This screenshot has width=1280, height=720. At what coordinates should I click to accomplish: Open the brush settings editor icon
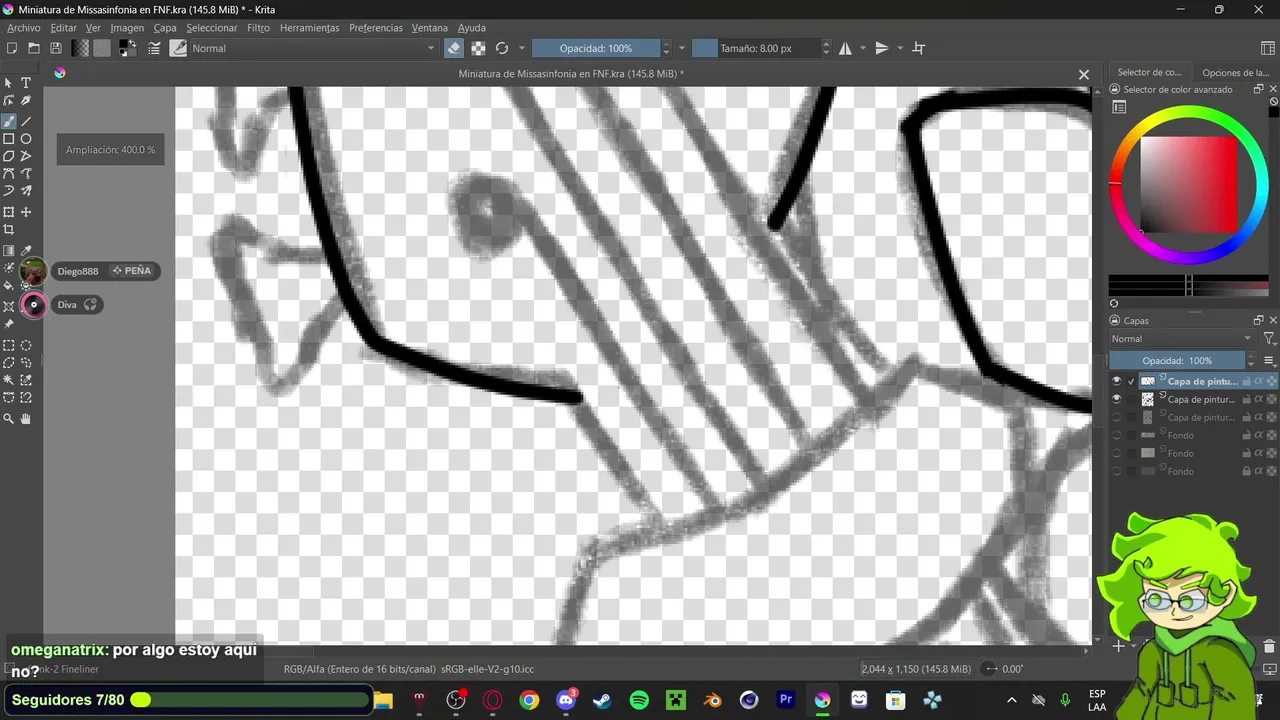[155, 48]
